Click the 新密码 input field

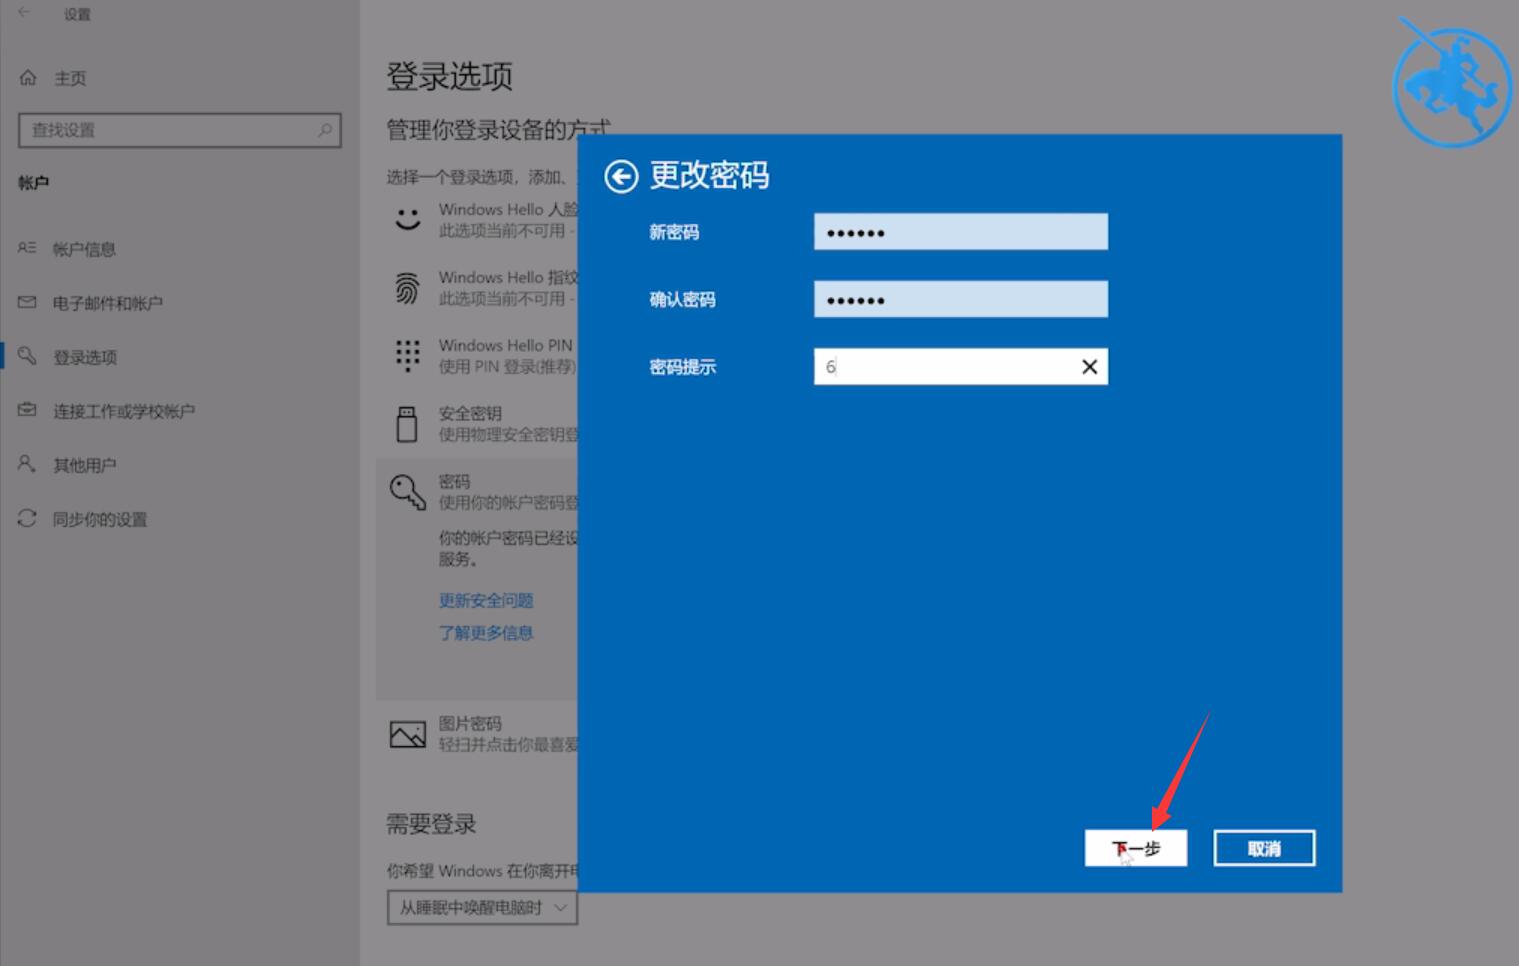tap(961, 232)
